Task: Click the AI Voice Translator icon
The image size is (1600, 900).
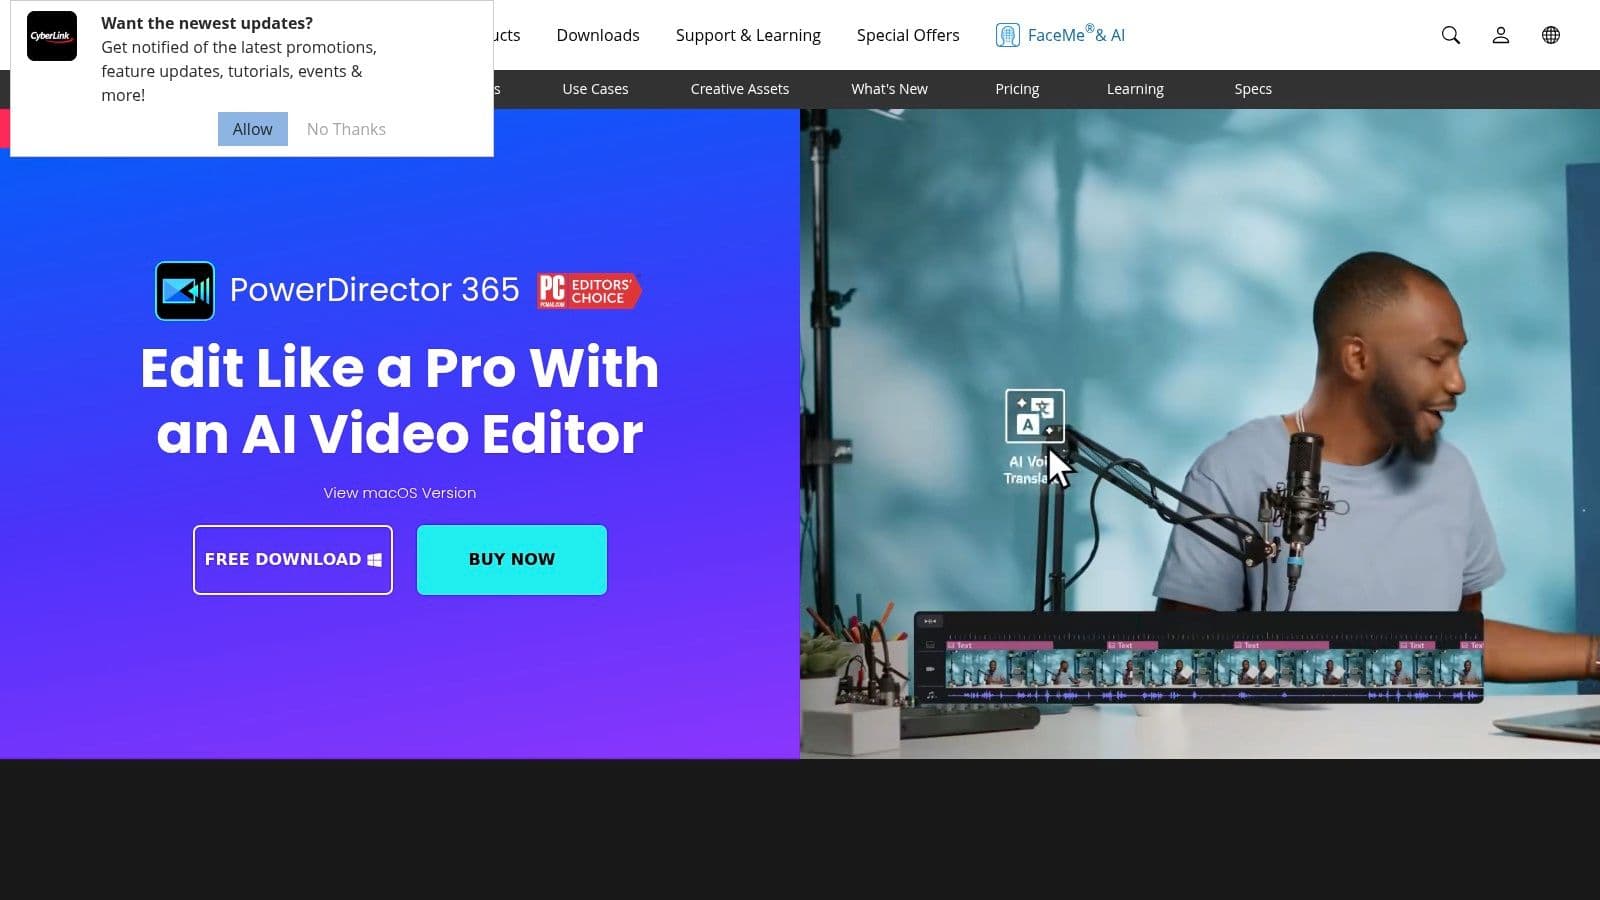Action: point(1034,416)
